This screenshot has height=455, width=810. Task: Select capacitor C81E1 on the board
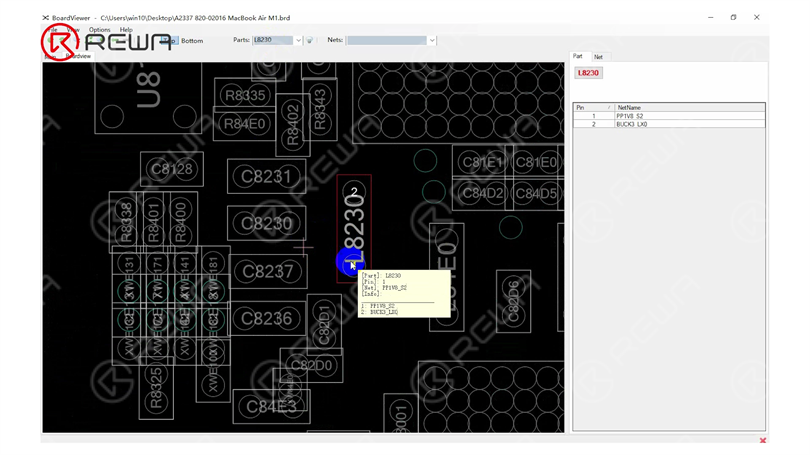482,163
